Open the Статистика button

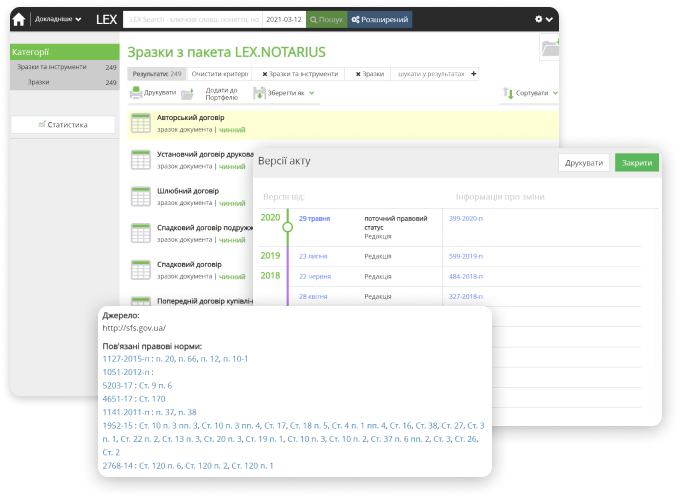point(63,125)
